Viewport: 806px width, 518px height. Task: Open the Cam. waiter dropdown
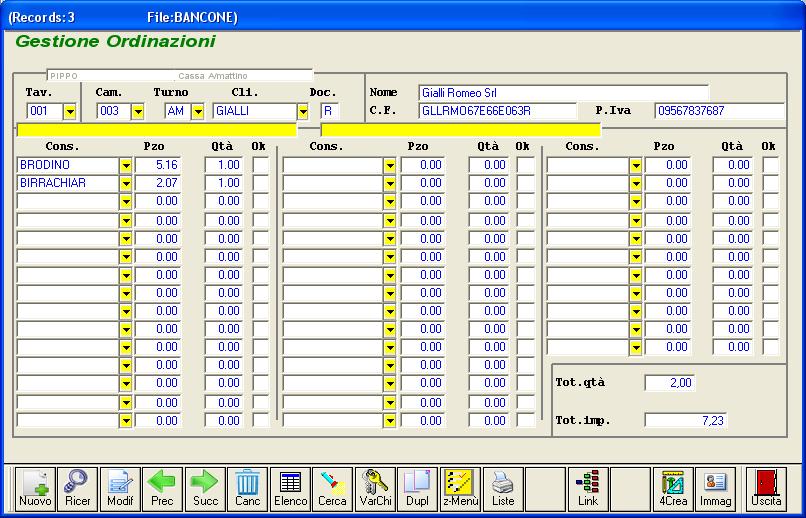coord(137,112)
